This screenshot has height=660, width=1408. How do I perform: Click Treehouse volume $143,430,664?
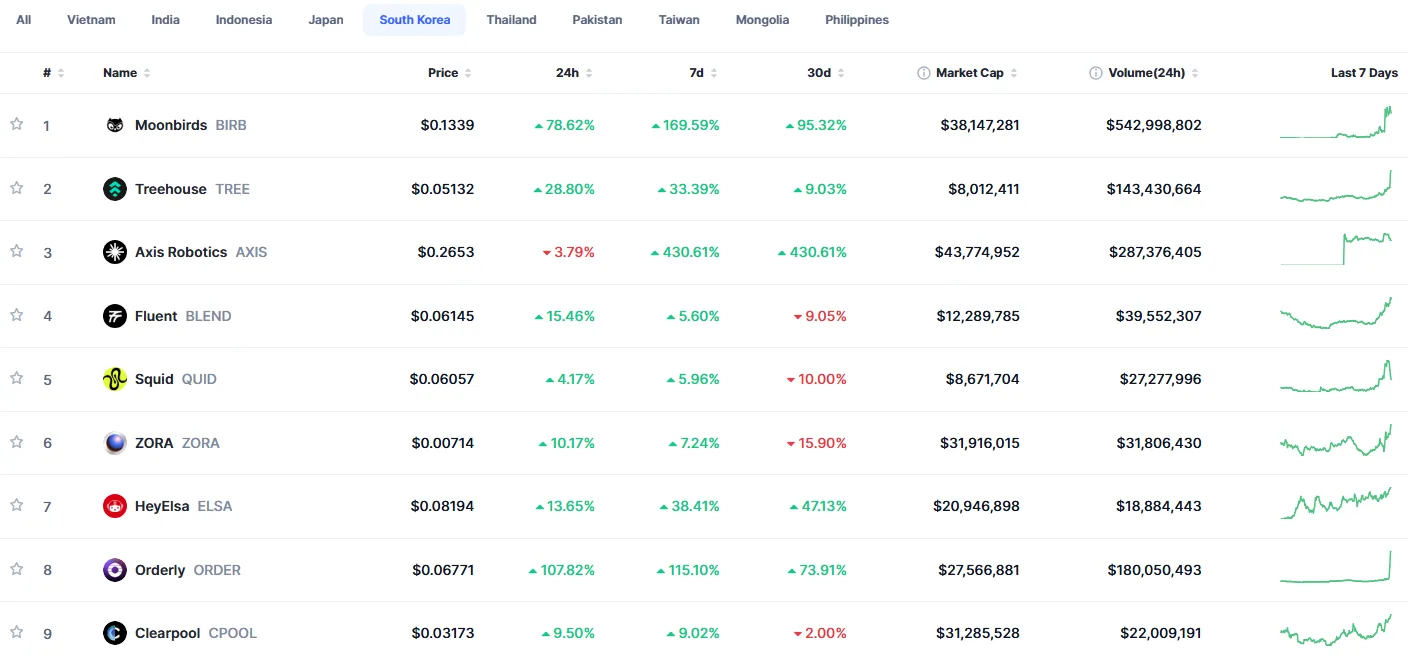point(1154,189)
